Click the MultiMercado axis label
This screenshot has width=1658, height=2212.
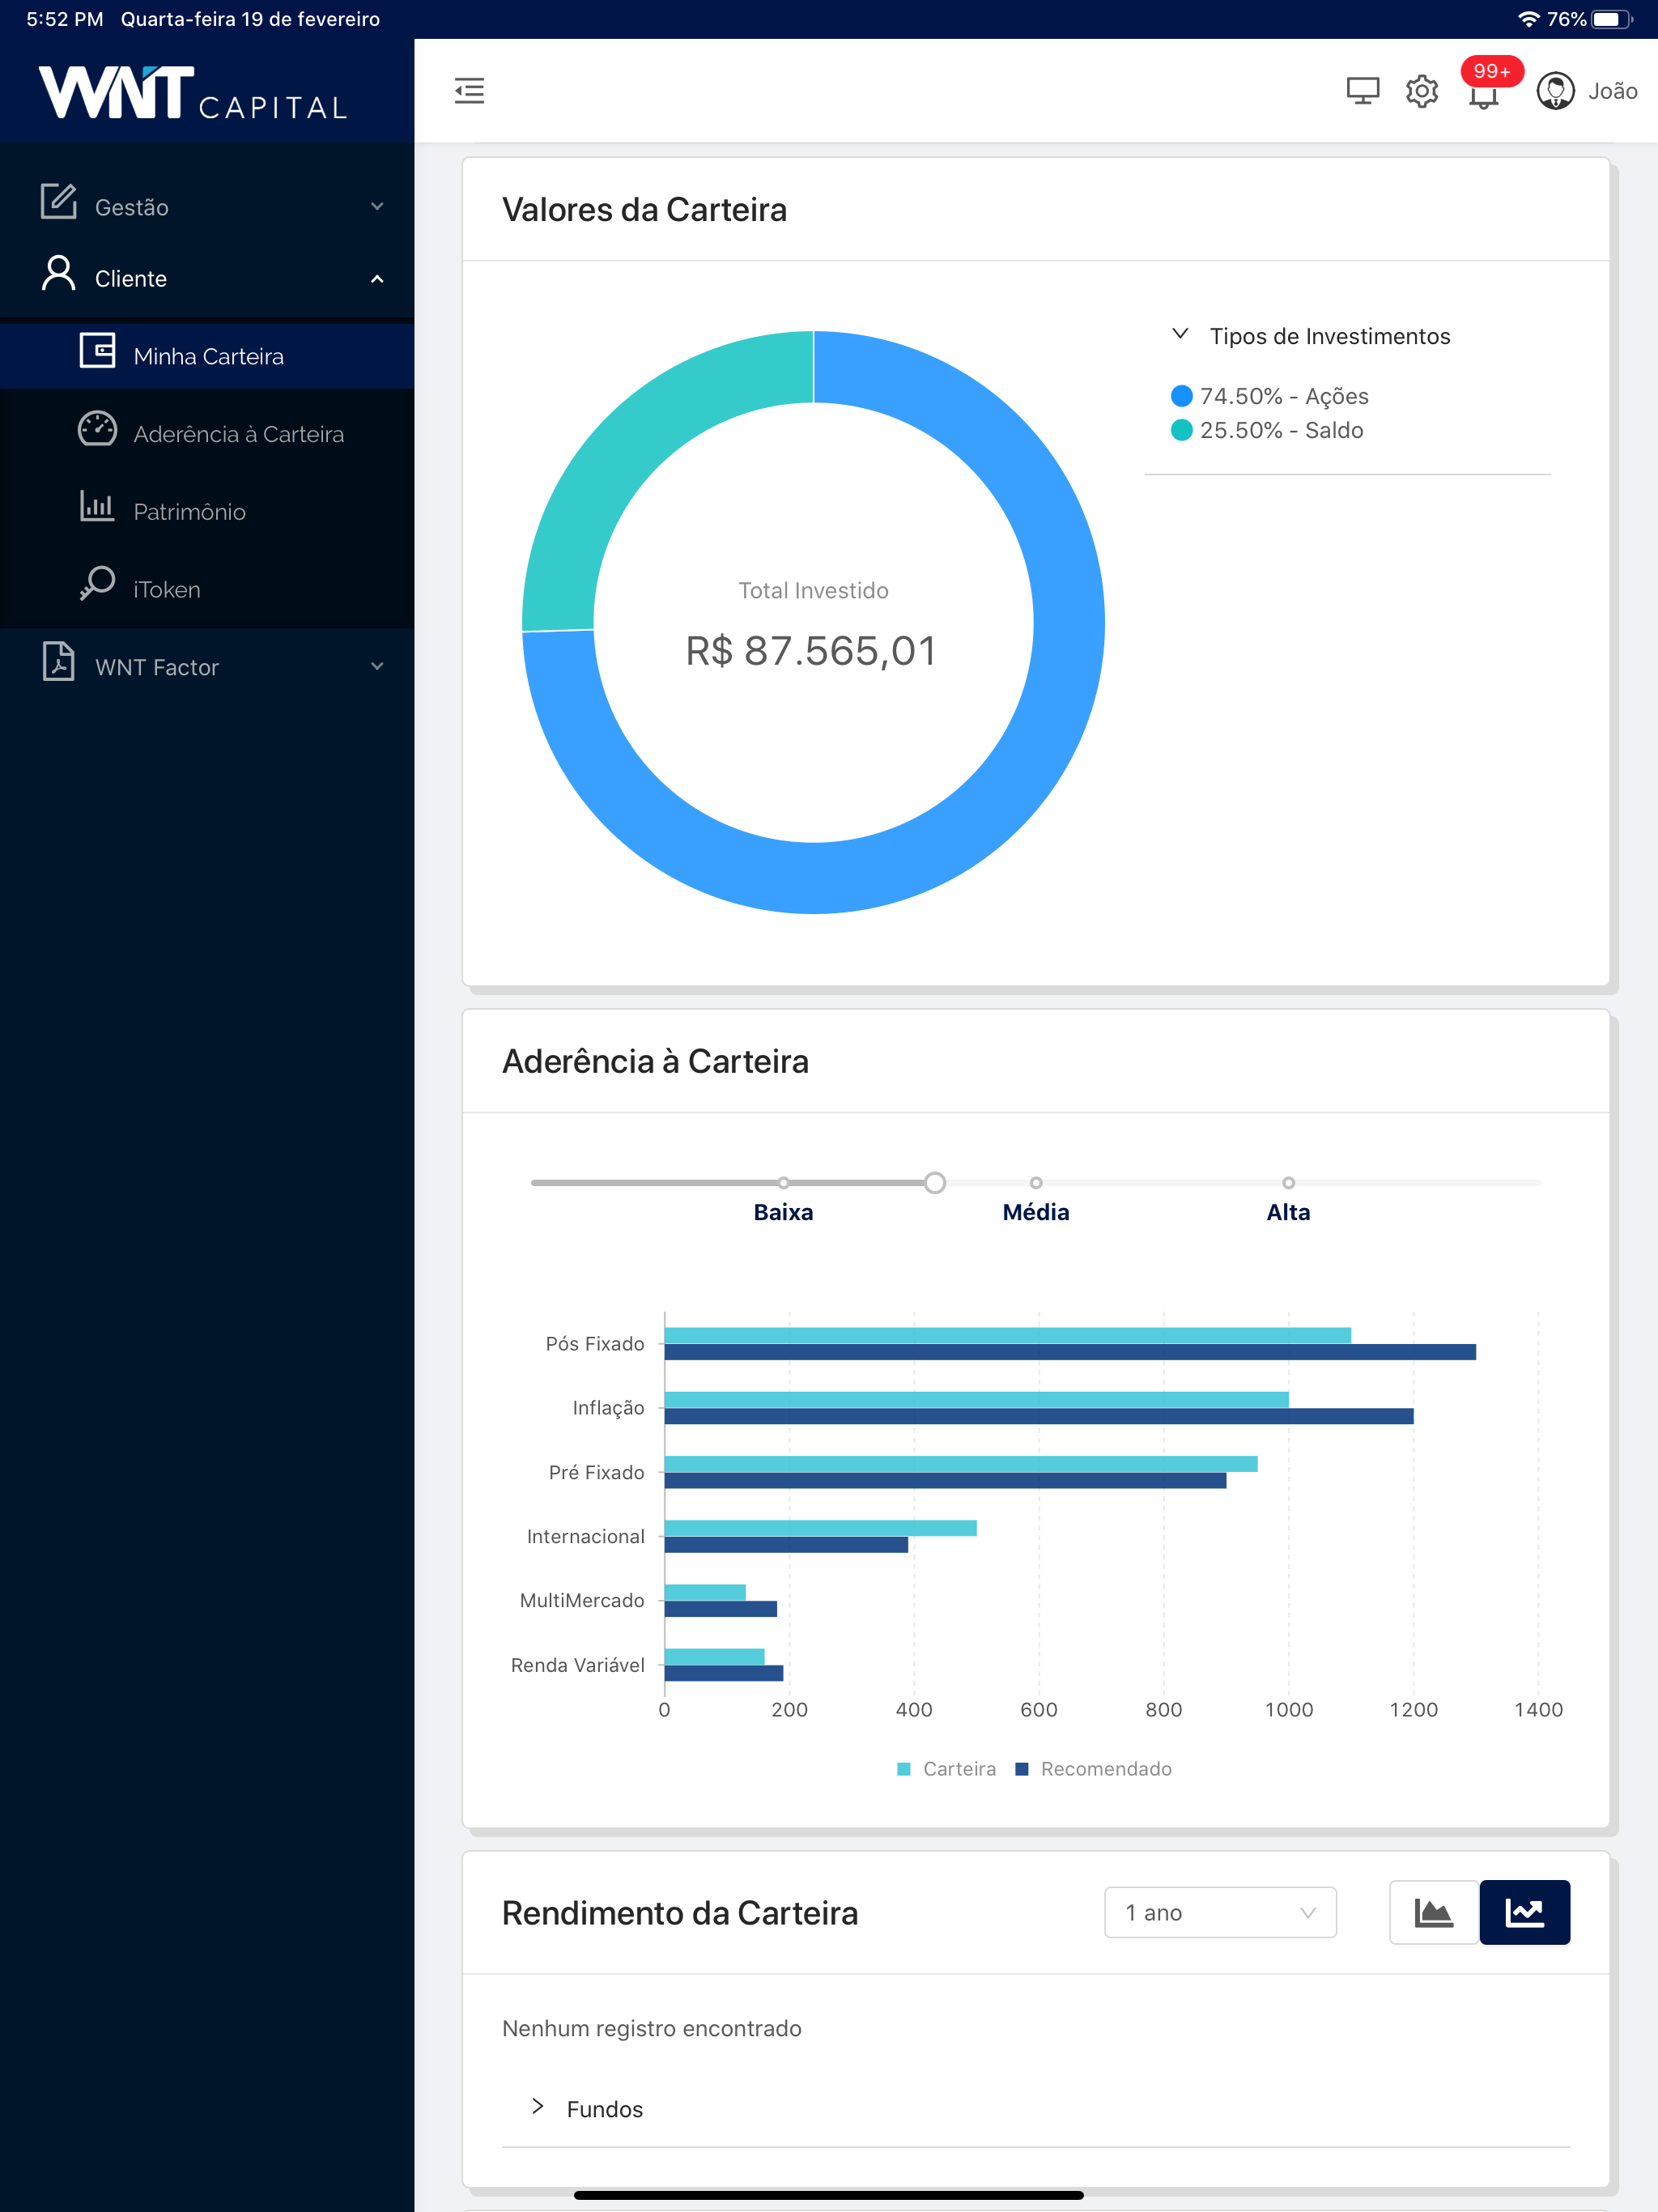[x=582, y=1600]
